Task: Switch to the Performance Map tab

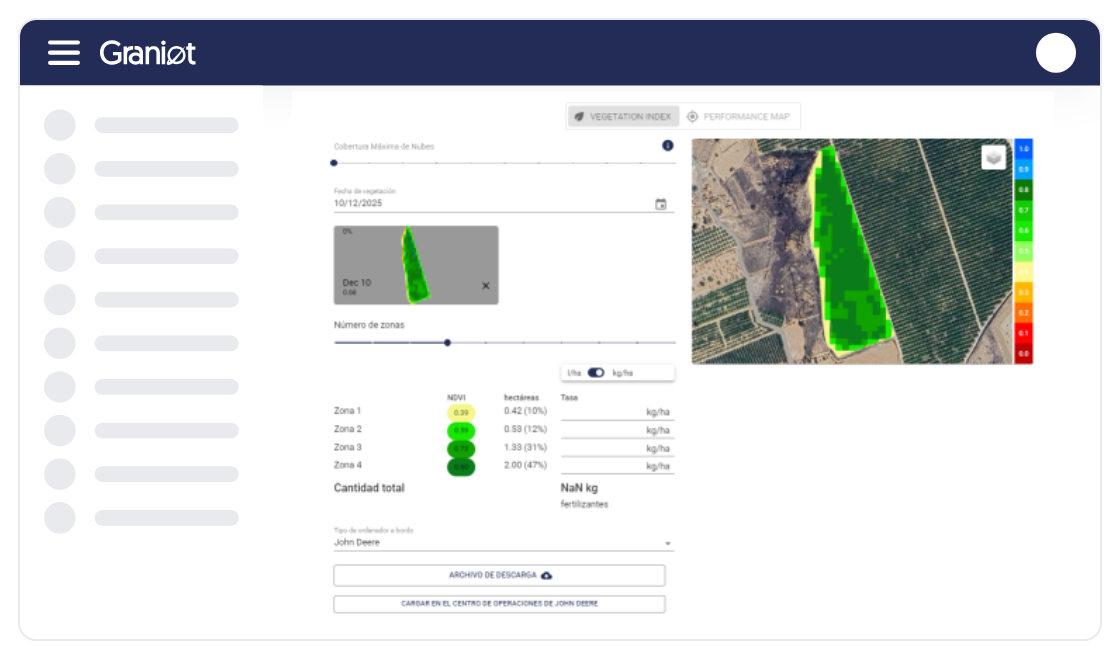Action: click(740, 117)
